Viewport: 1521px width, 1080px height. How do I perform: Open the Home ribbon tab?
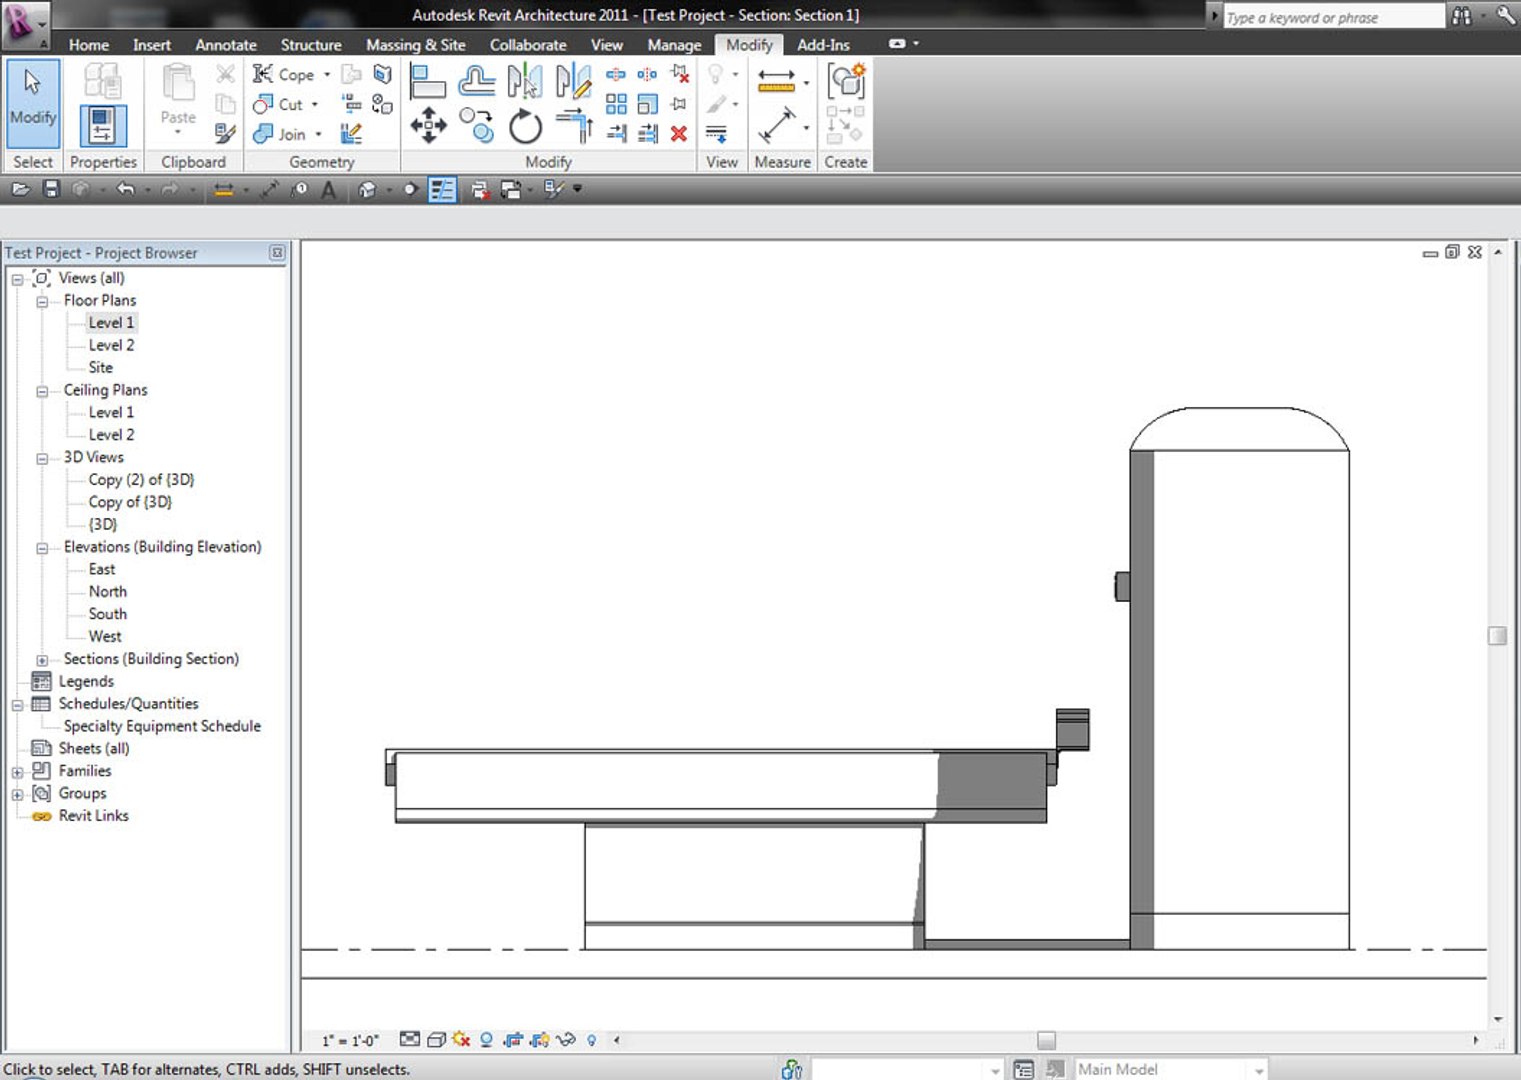89,45
